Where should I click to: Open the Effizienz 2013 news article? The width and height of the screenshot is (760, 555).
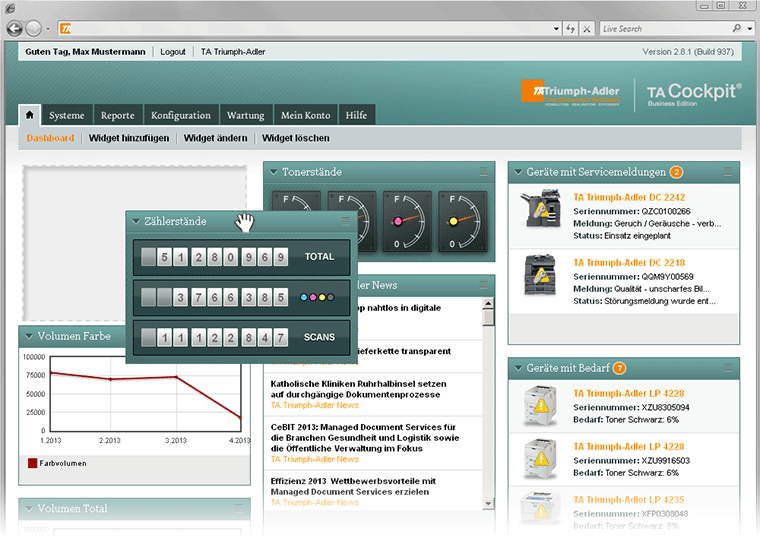[353, 486]
